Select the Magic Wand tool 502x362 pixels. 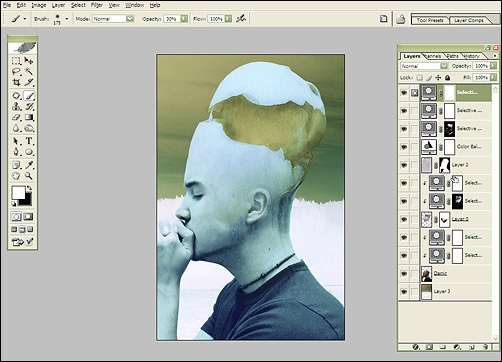coord(29,71)
